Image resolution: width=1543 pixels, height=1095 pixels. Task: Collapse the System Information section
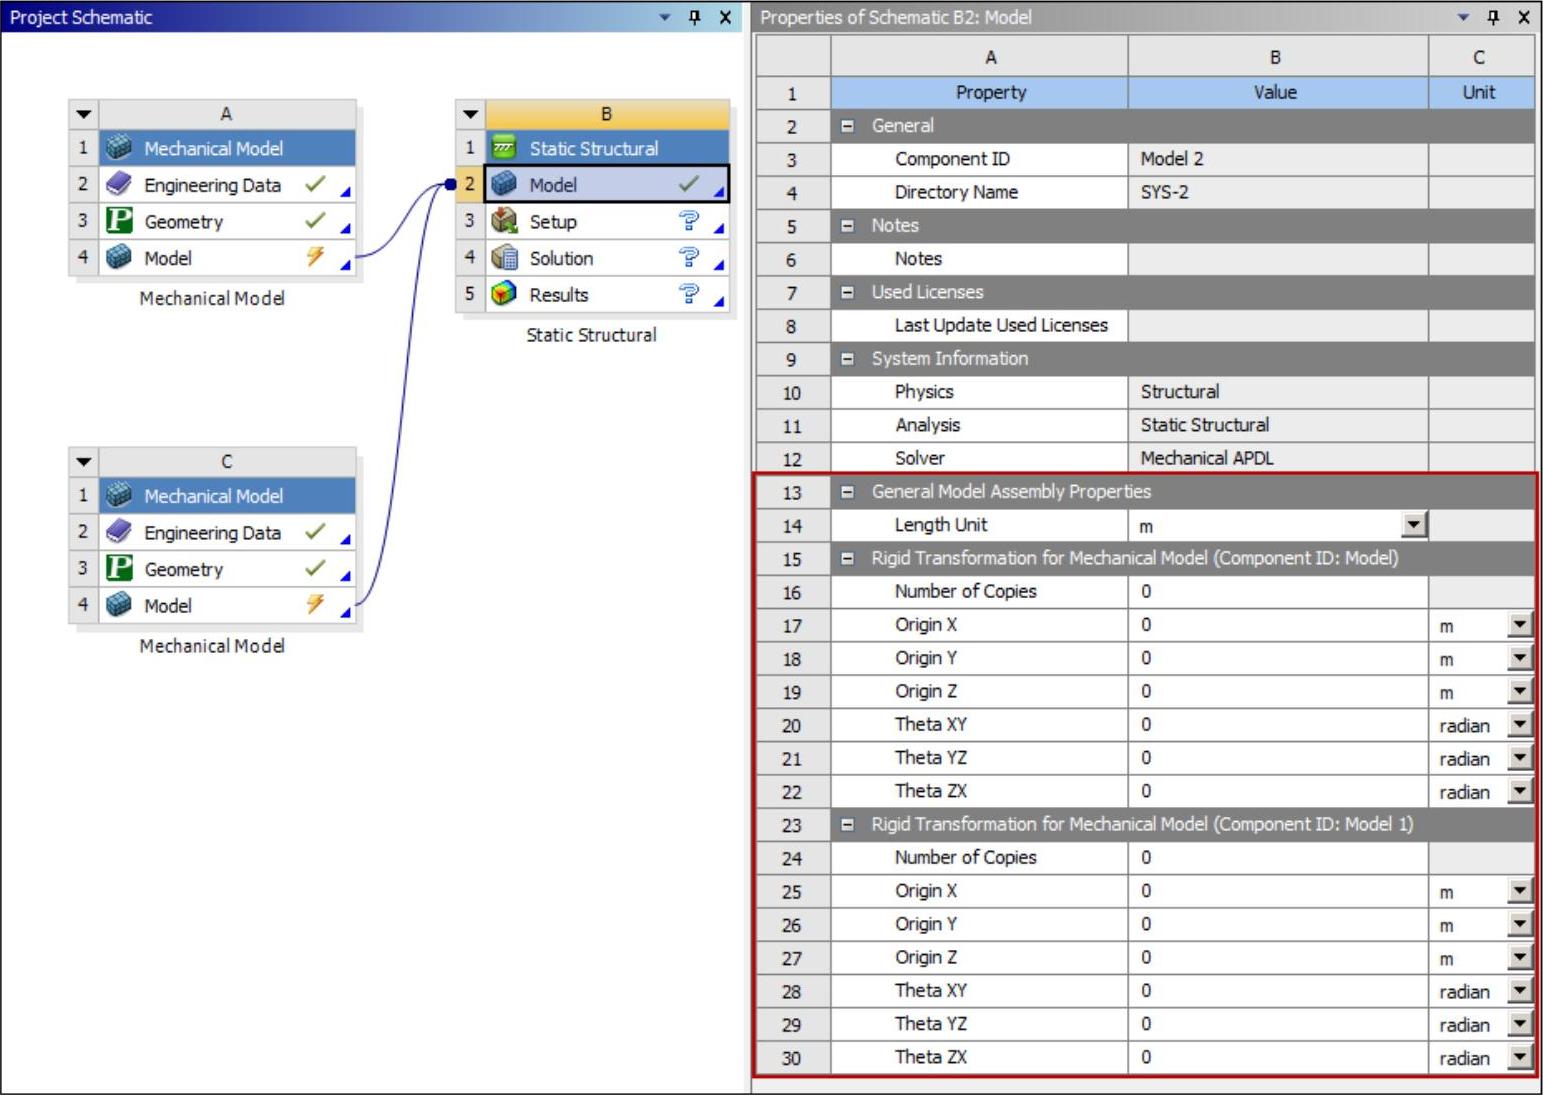pyautogui.click(x=847, y=359)
